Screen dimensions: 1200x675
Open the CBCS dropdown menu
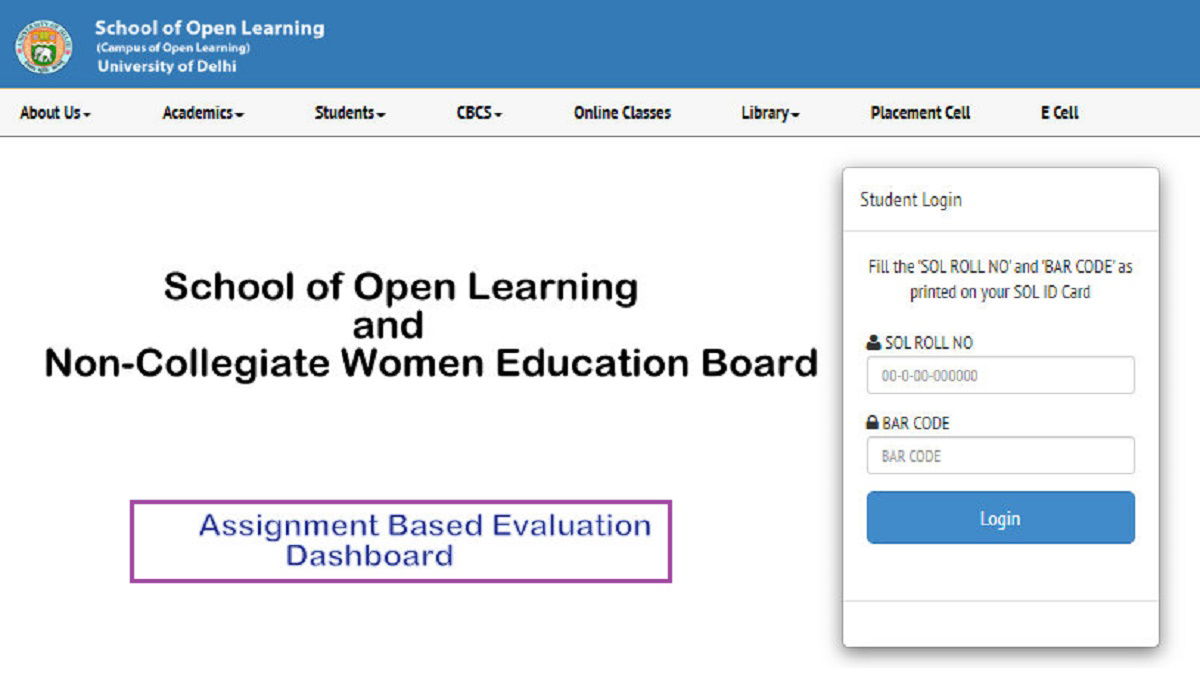point(477,113)
